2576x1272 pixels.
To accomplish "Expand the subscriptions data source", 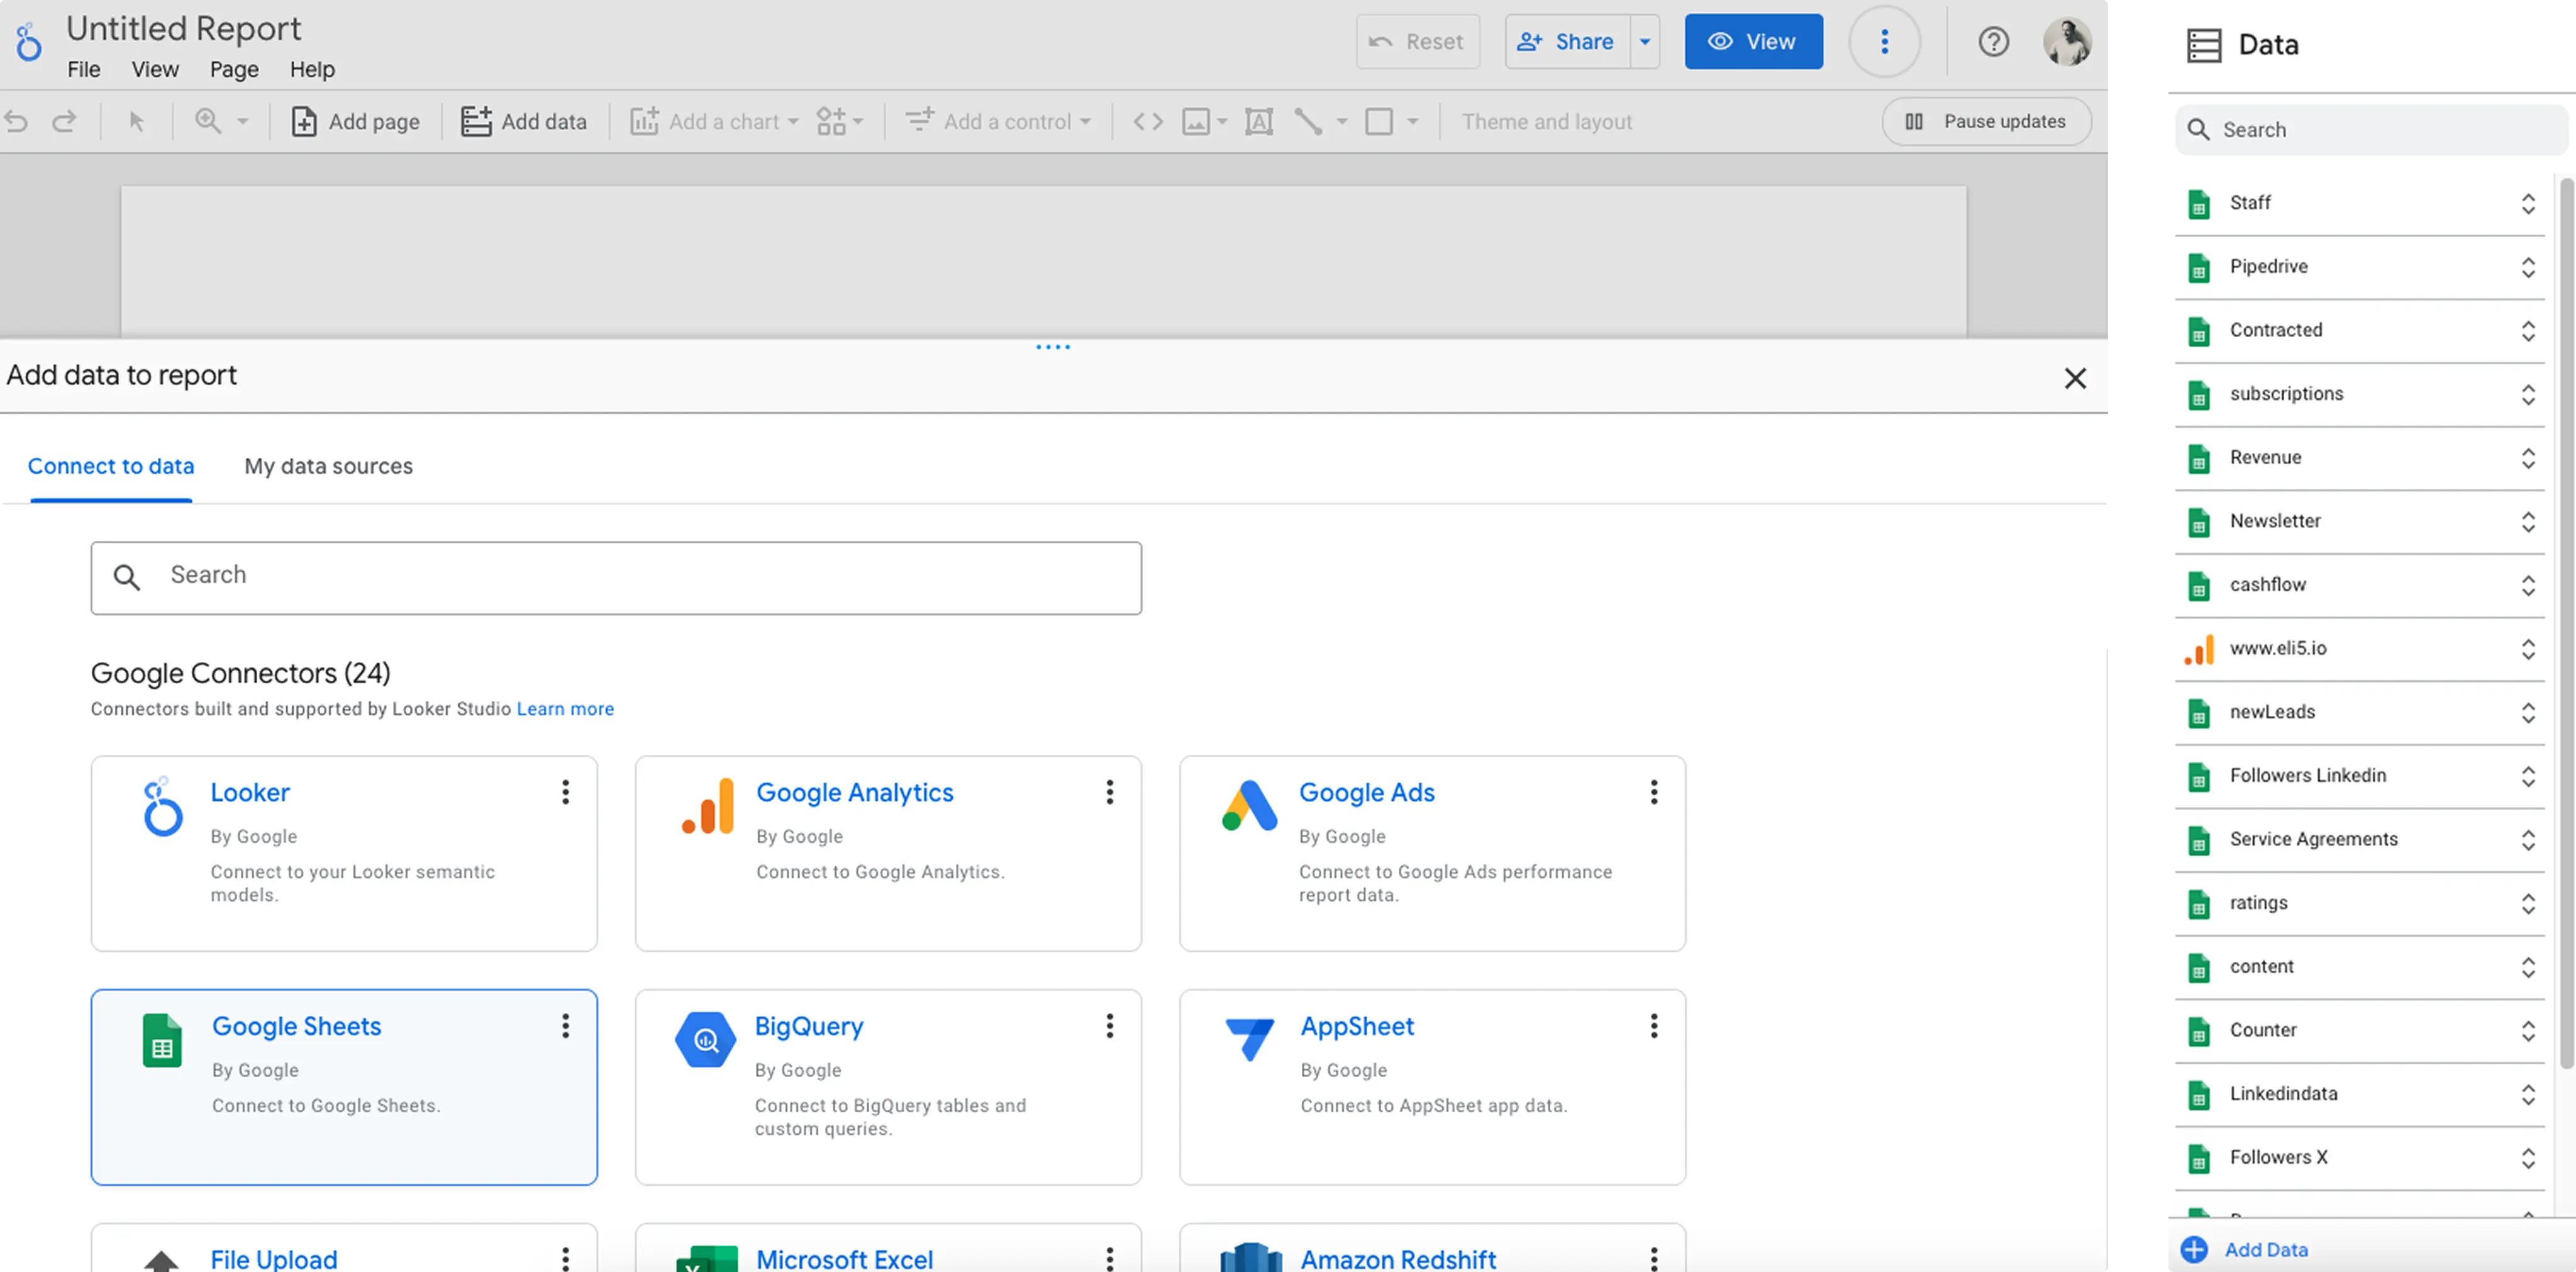I will coord(2528,394).
